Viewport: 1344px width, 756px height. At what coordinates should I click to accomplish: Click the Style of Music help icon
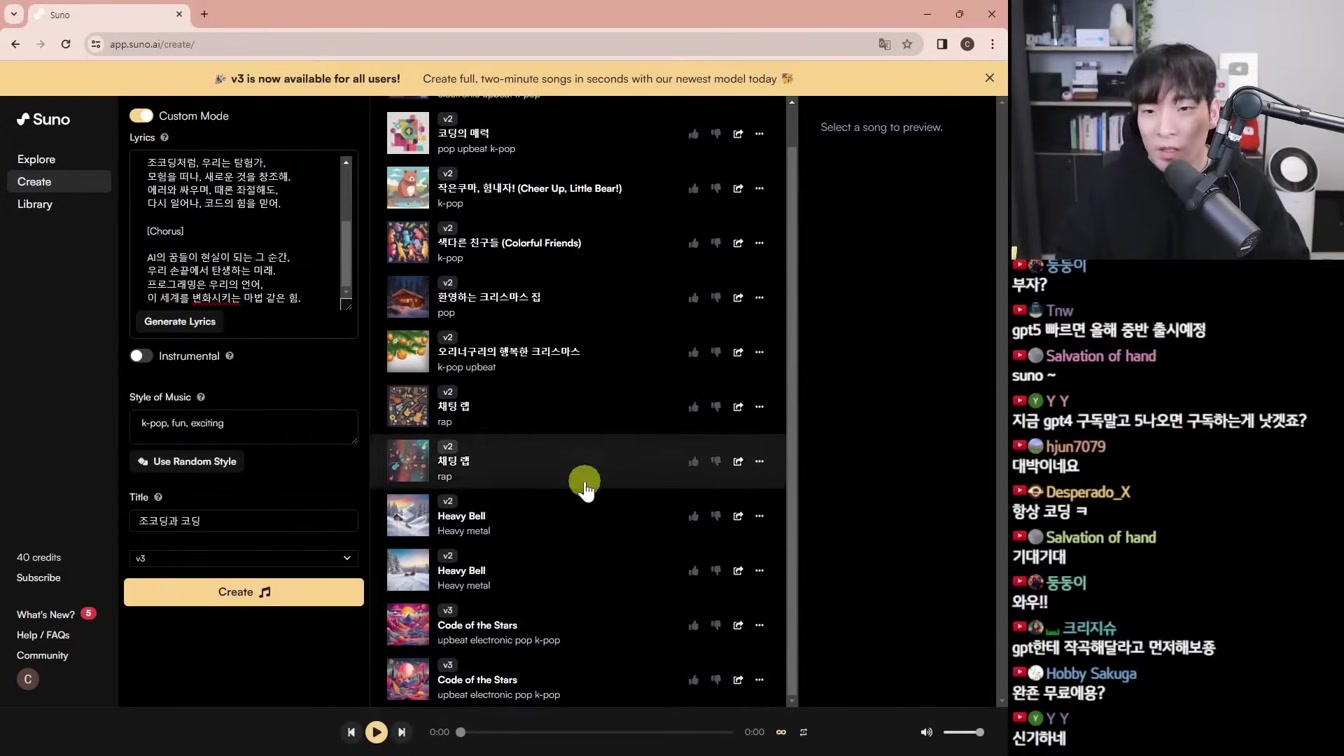click(x=201, y=397)
